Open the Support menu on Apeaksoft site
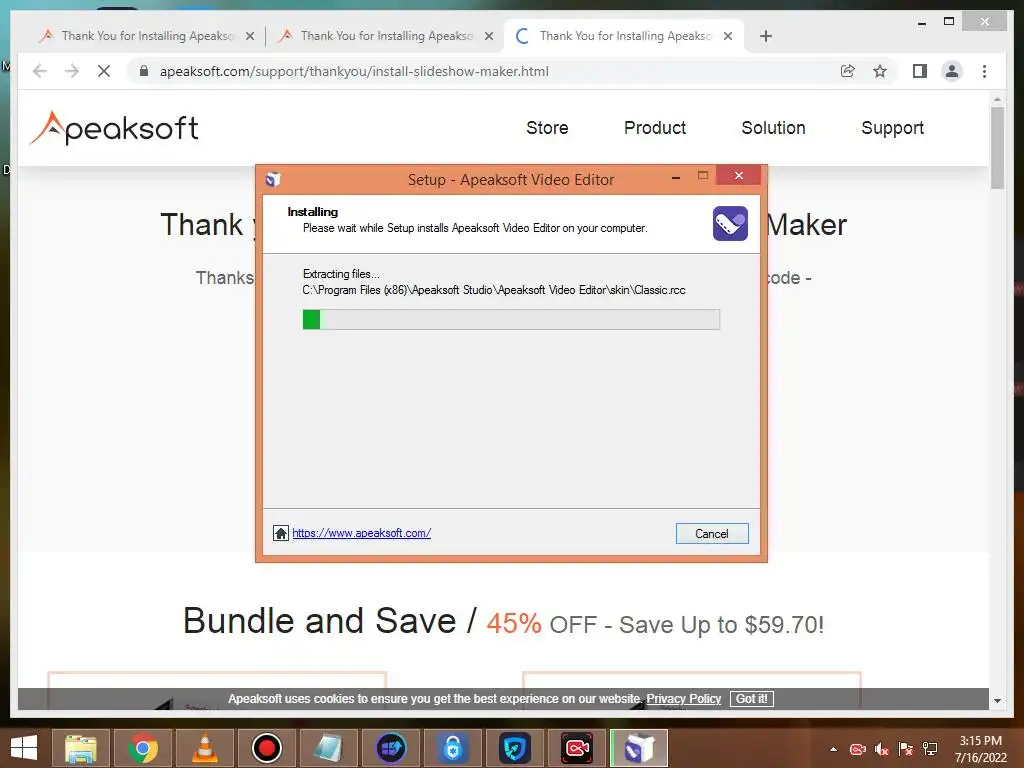The image size is (1024, 768). [x=892, y=128]
